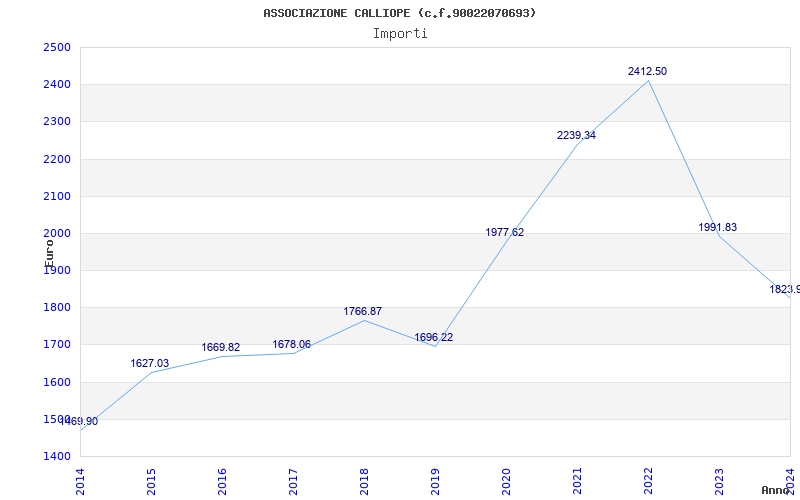
Task: Click the 2100 y-axis tick label
Action: [x=57, y=196]
